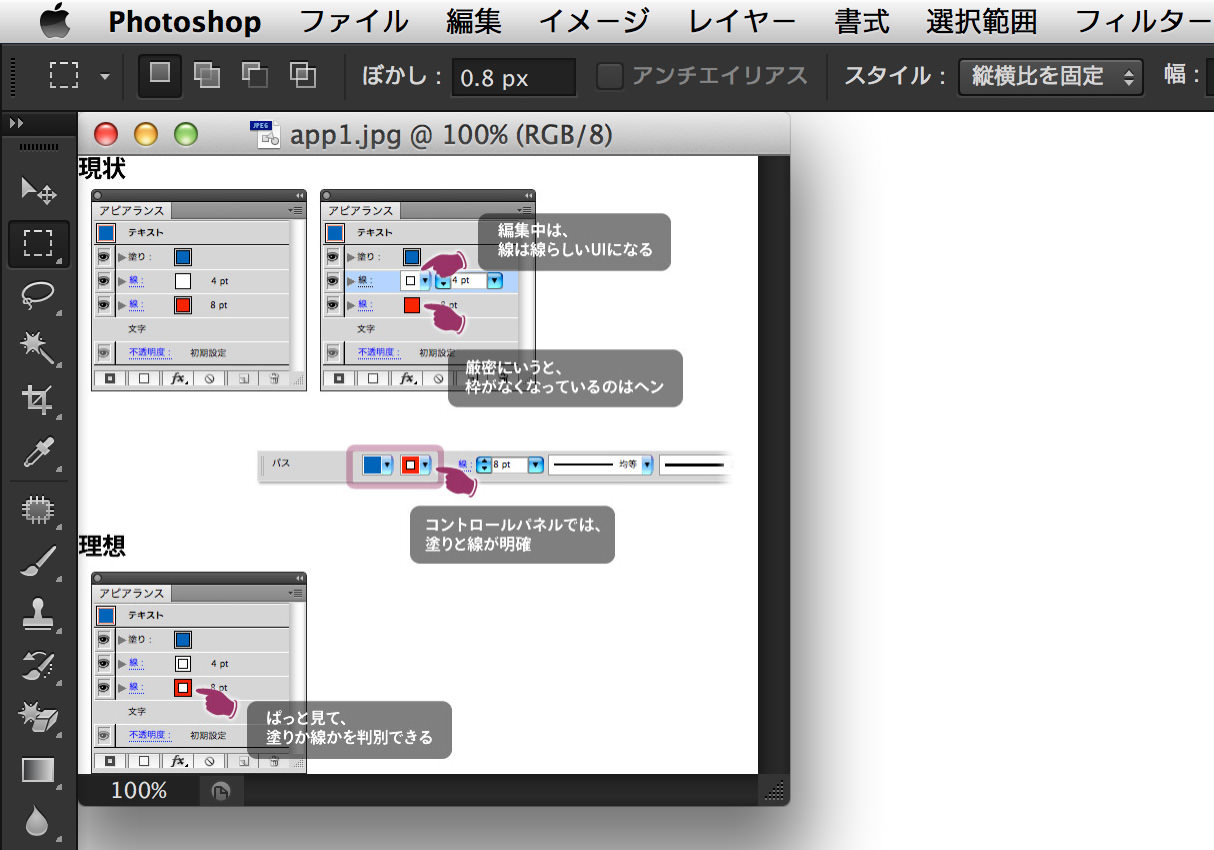This screenshot has width=1214, height=850.
Task: Select the Patch healing tool
Action: click(38, 511)
